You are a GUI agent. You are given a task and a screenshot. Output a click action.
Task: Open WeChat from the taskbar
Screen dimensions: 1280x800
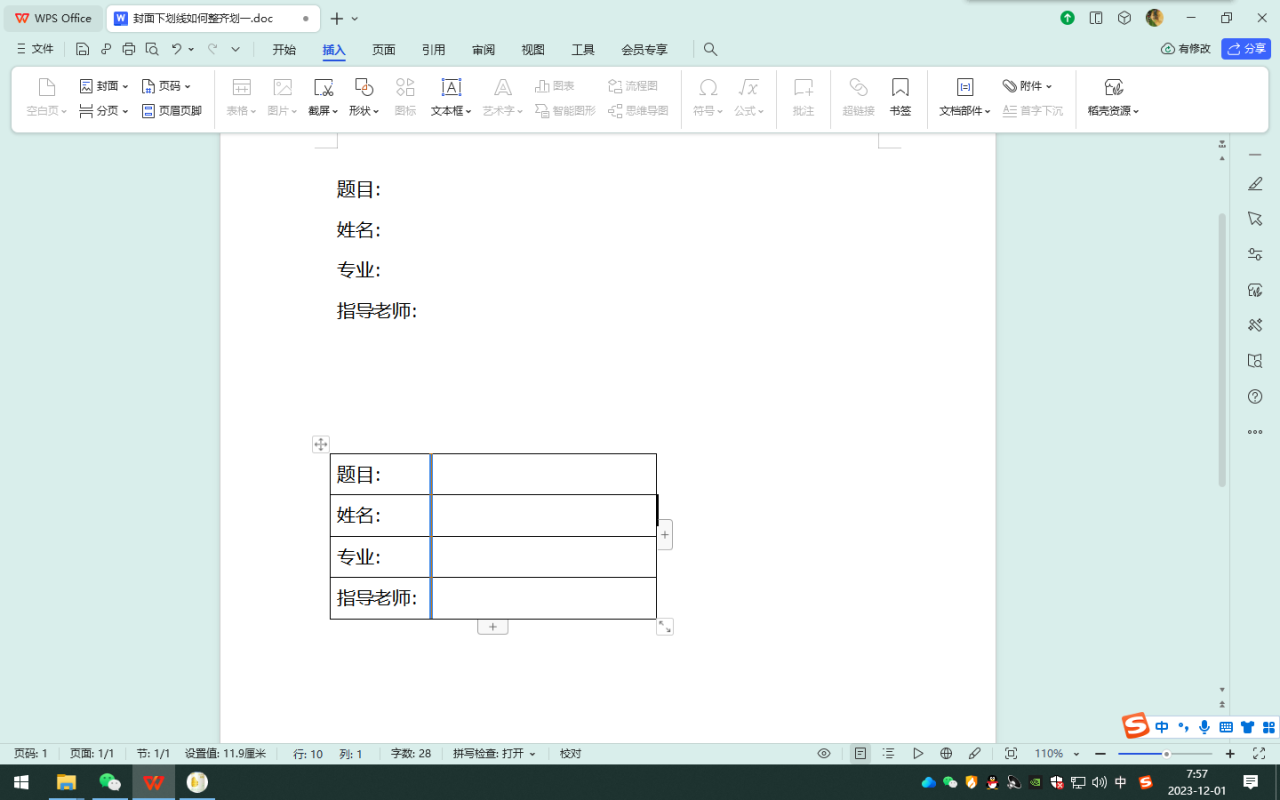pos(110,781)
